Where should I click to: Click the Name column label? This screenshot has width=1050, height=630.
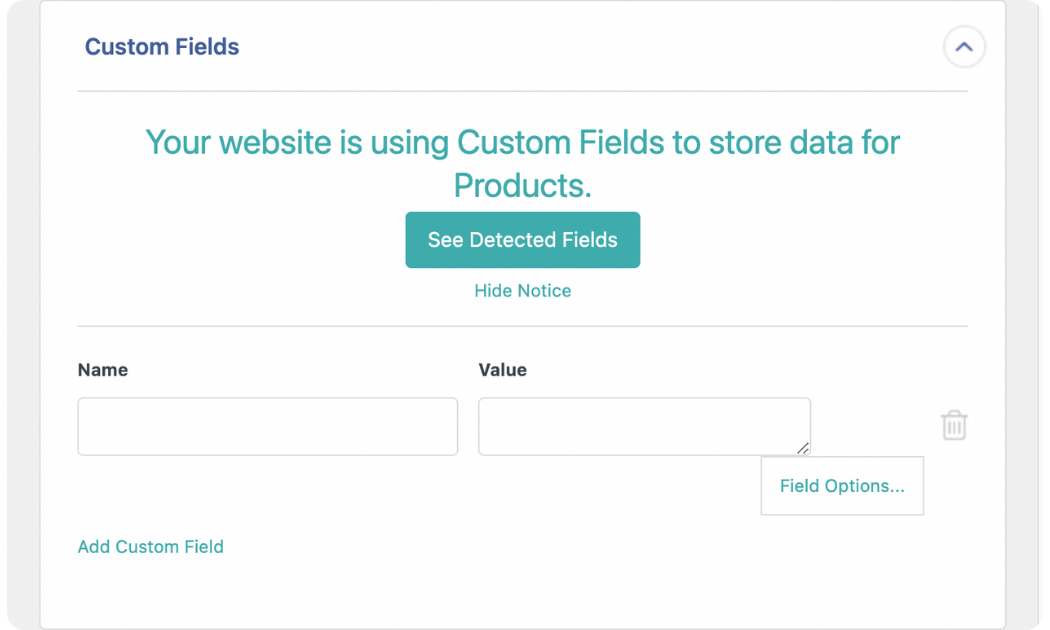103,370
